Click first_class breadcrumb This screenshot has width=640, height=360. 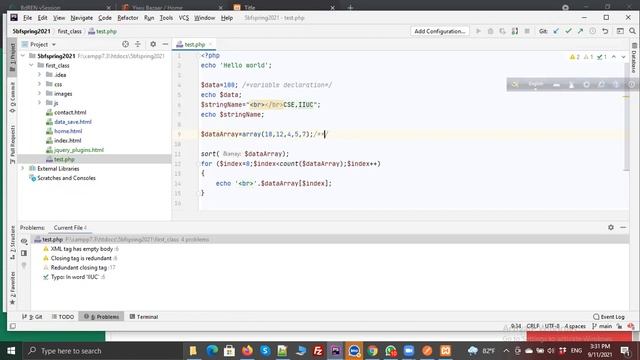coord(70,31)
